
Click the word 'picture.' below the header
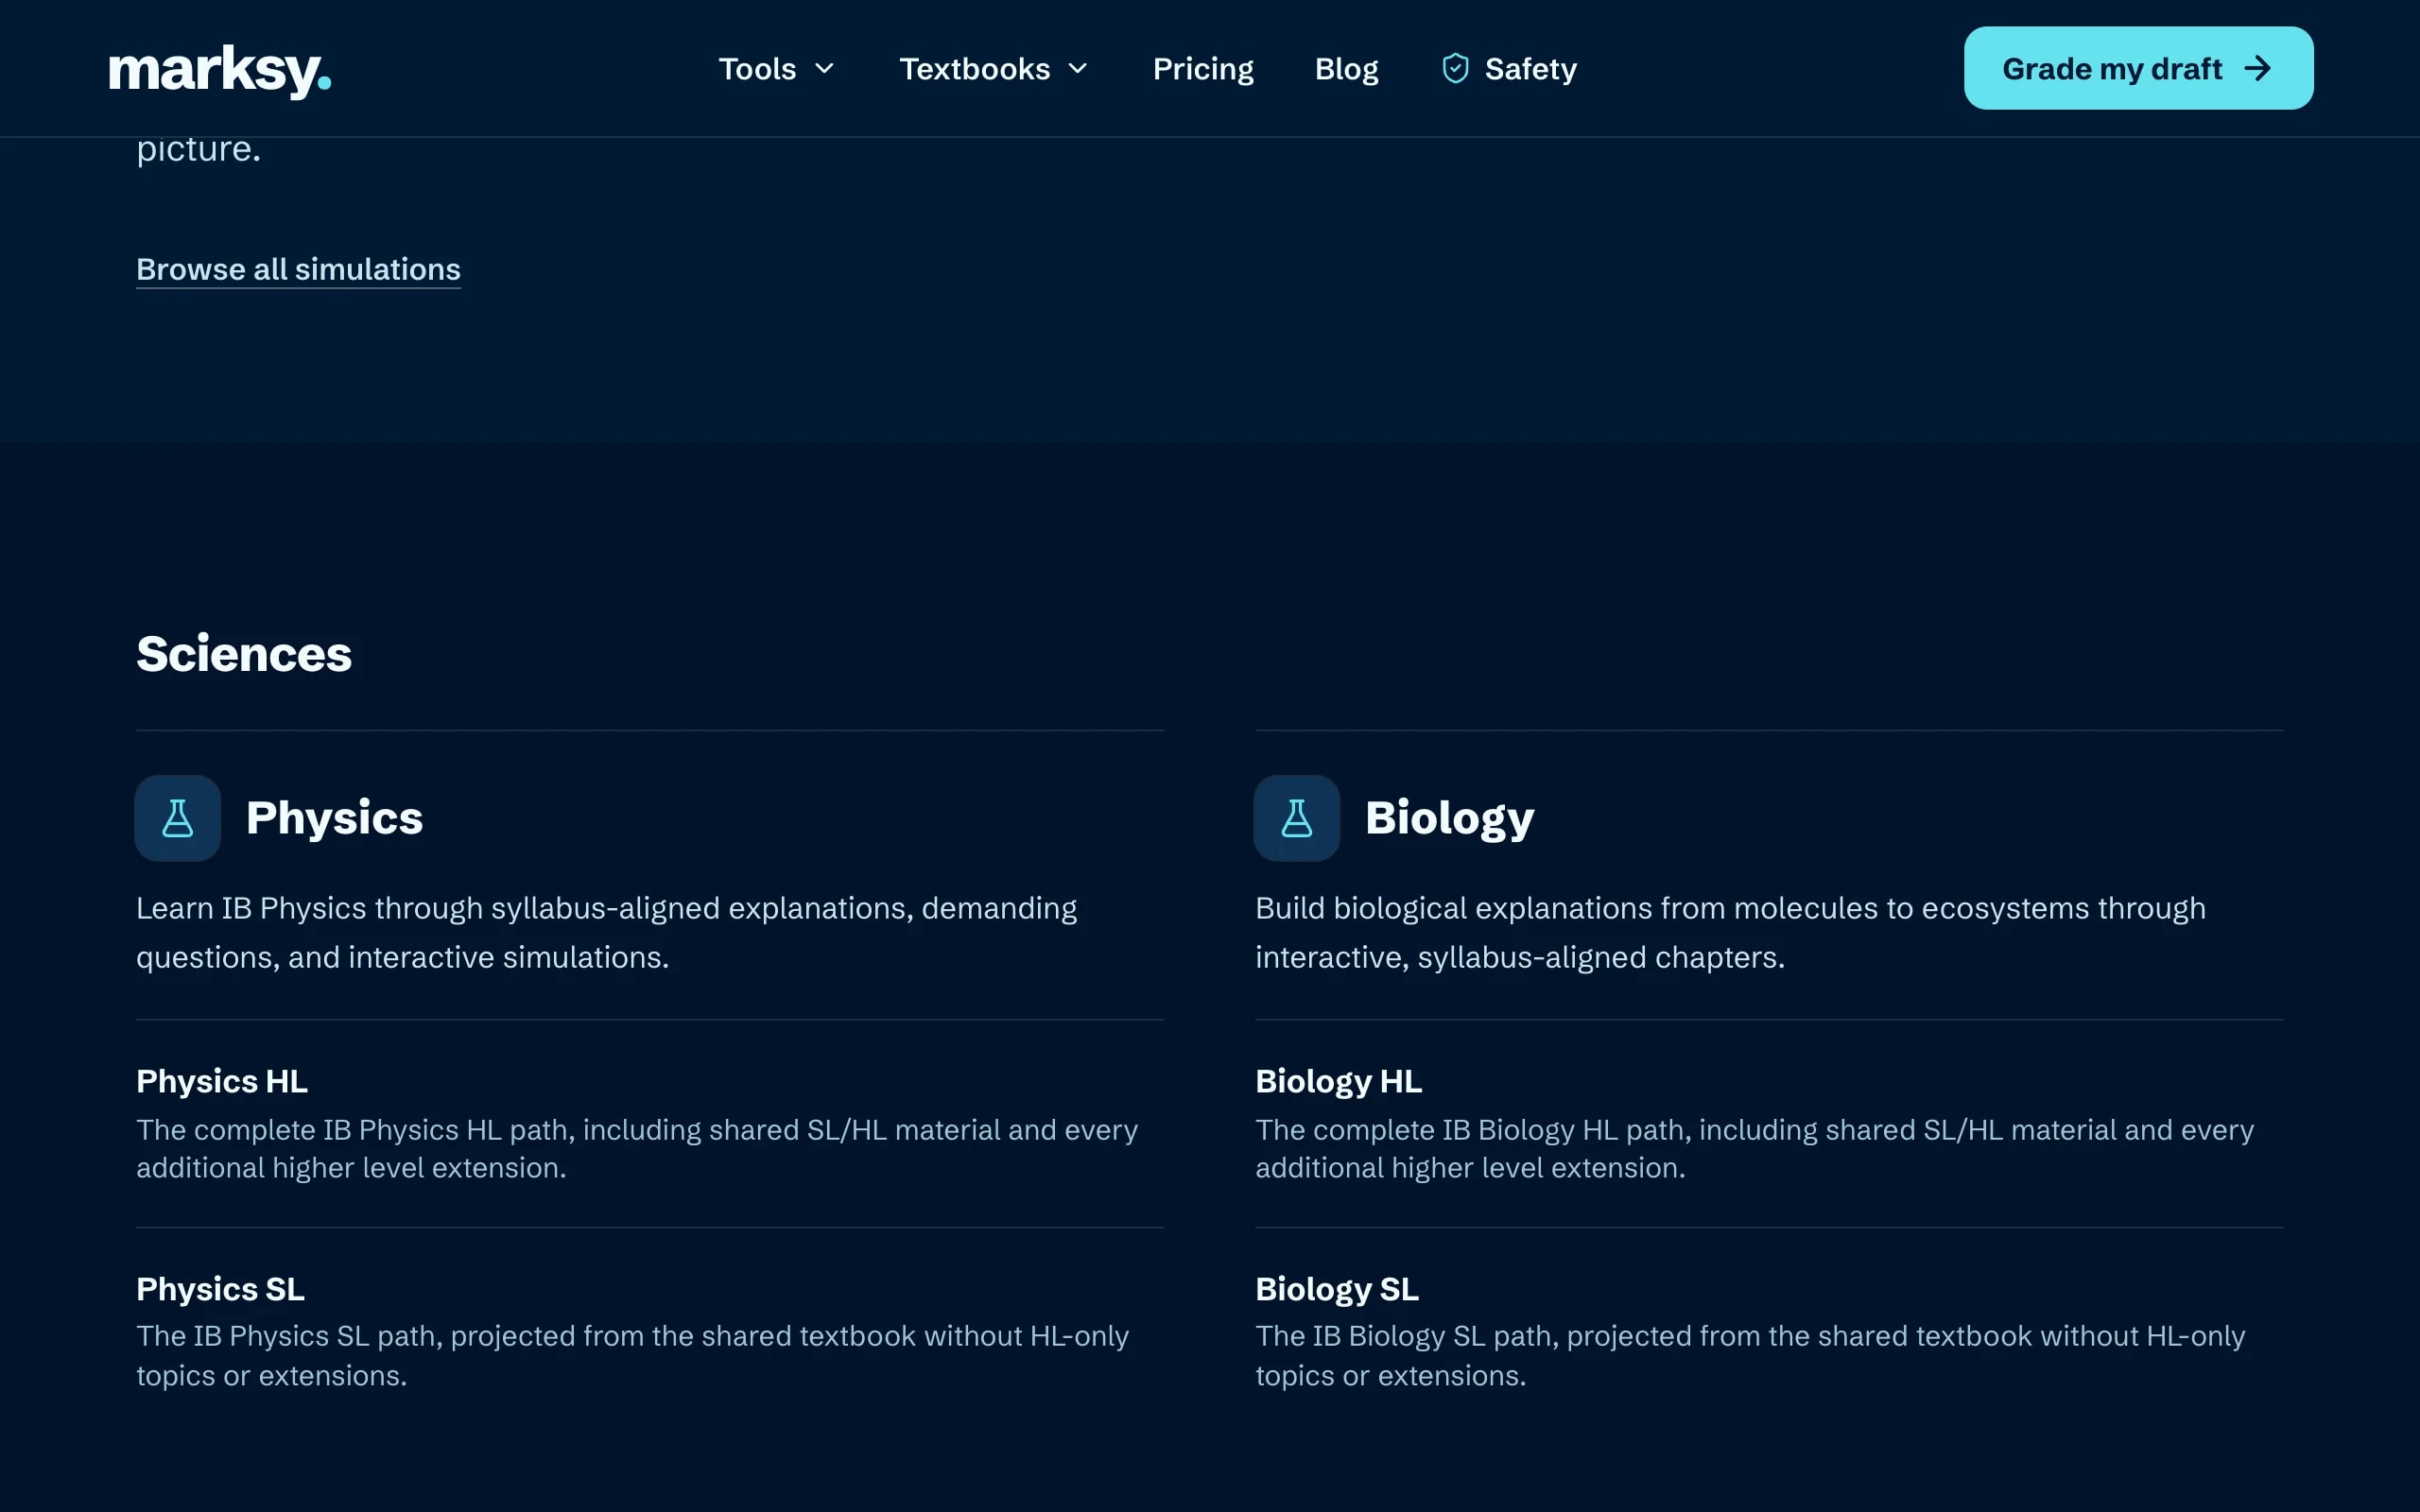[x=198, y=150]
